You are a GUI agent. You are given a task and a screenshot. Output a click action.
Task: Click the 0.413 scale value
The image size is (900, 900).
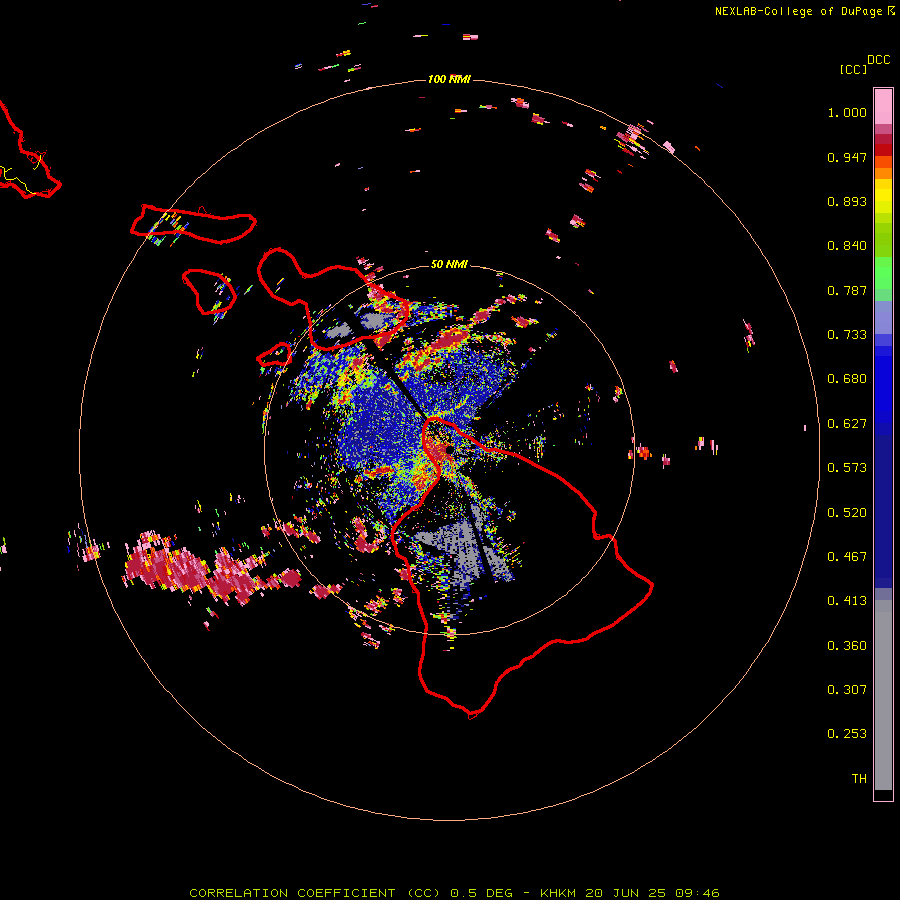coord(847,601)
